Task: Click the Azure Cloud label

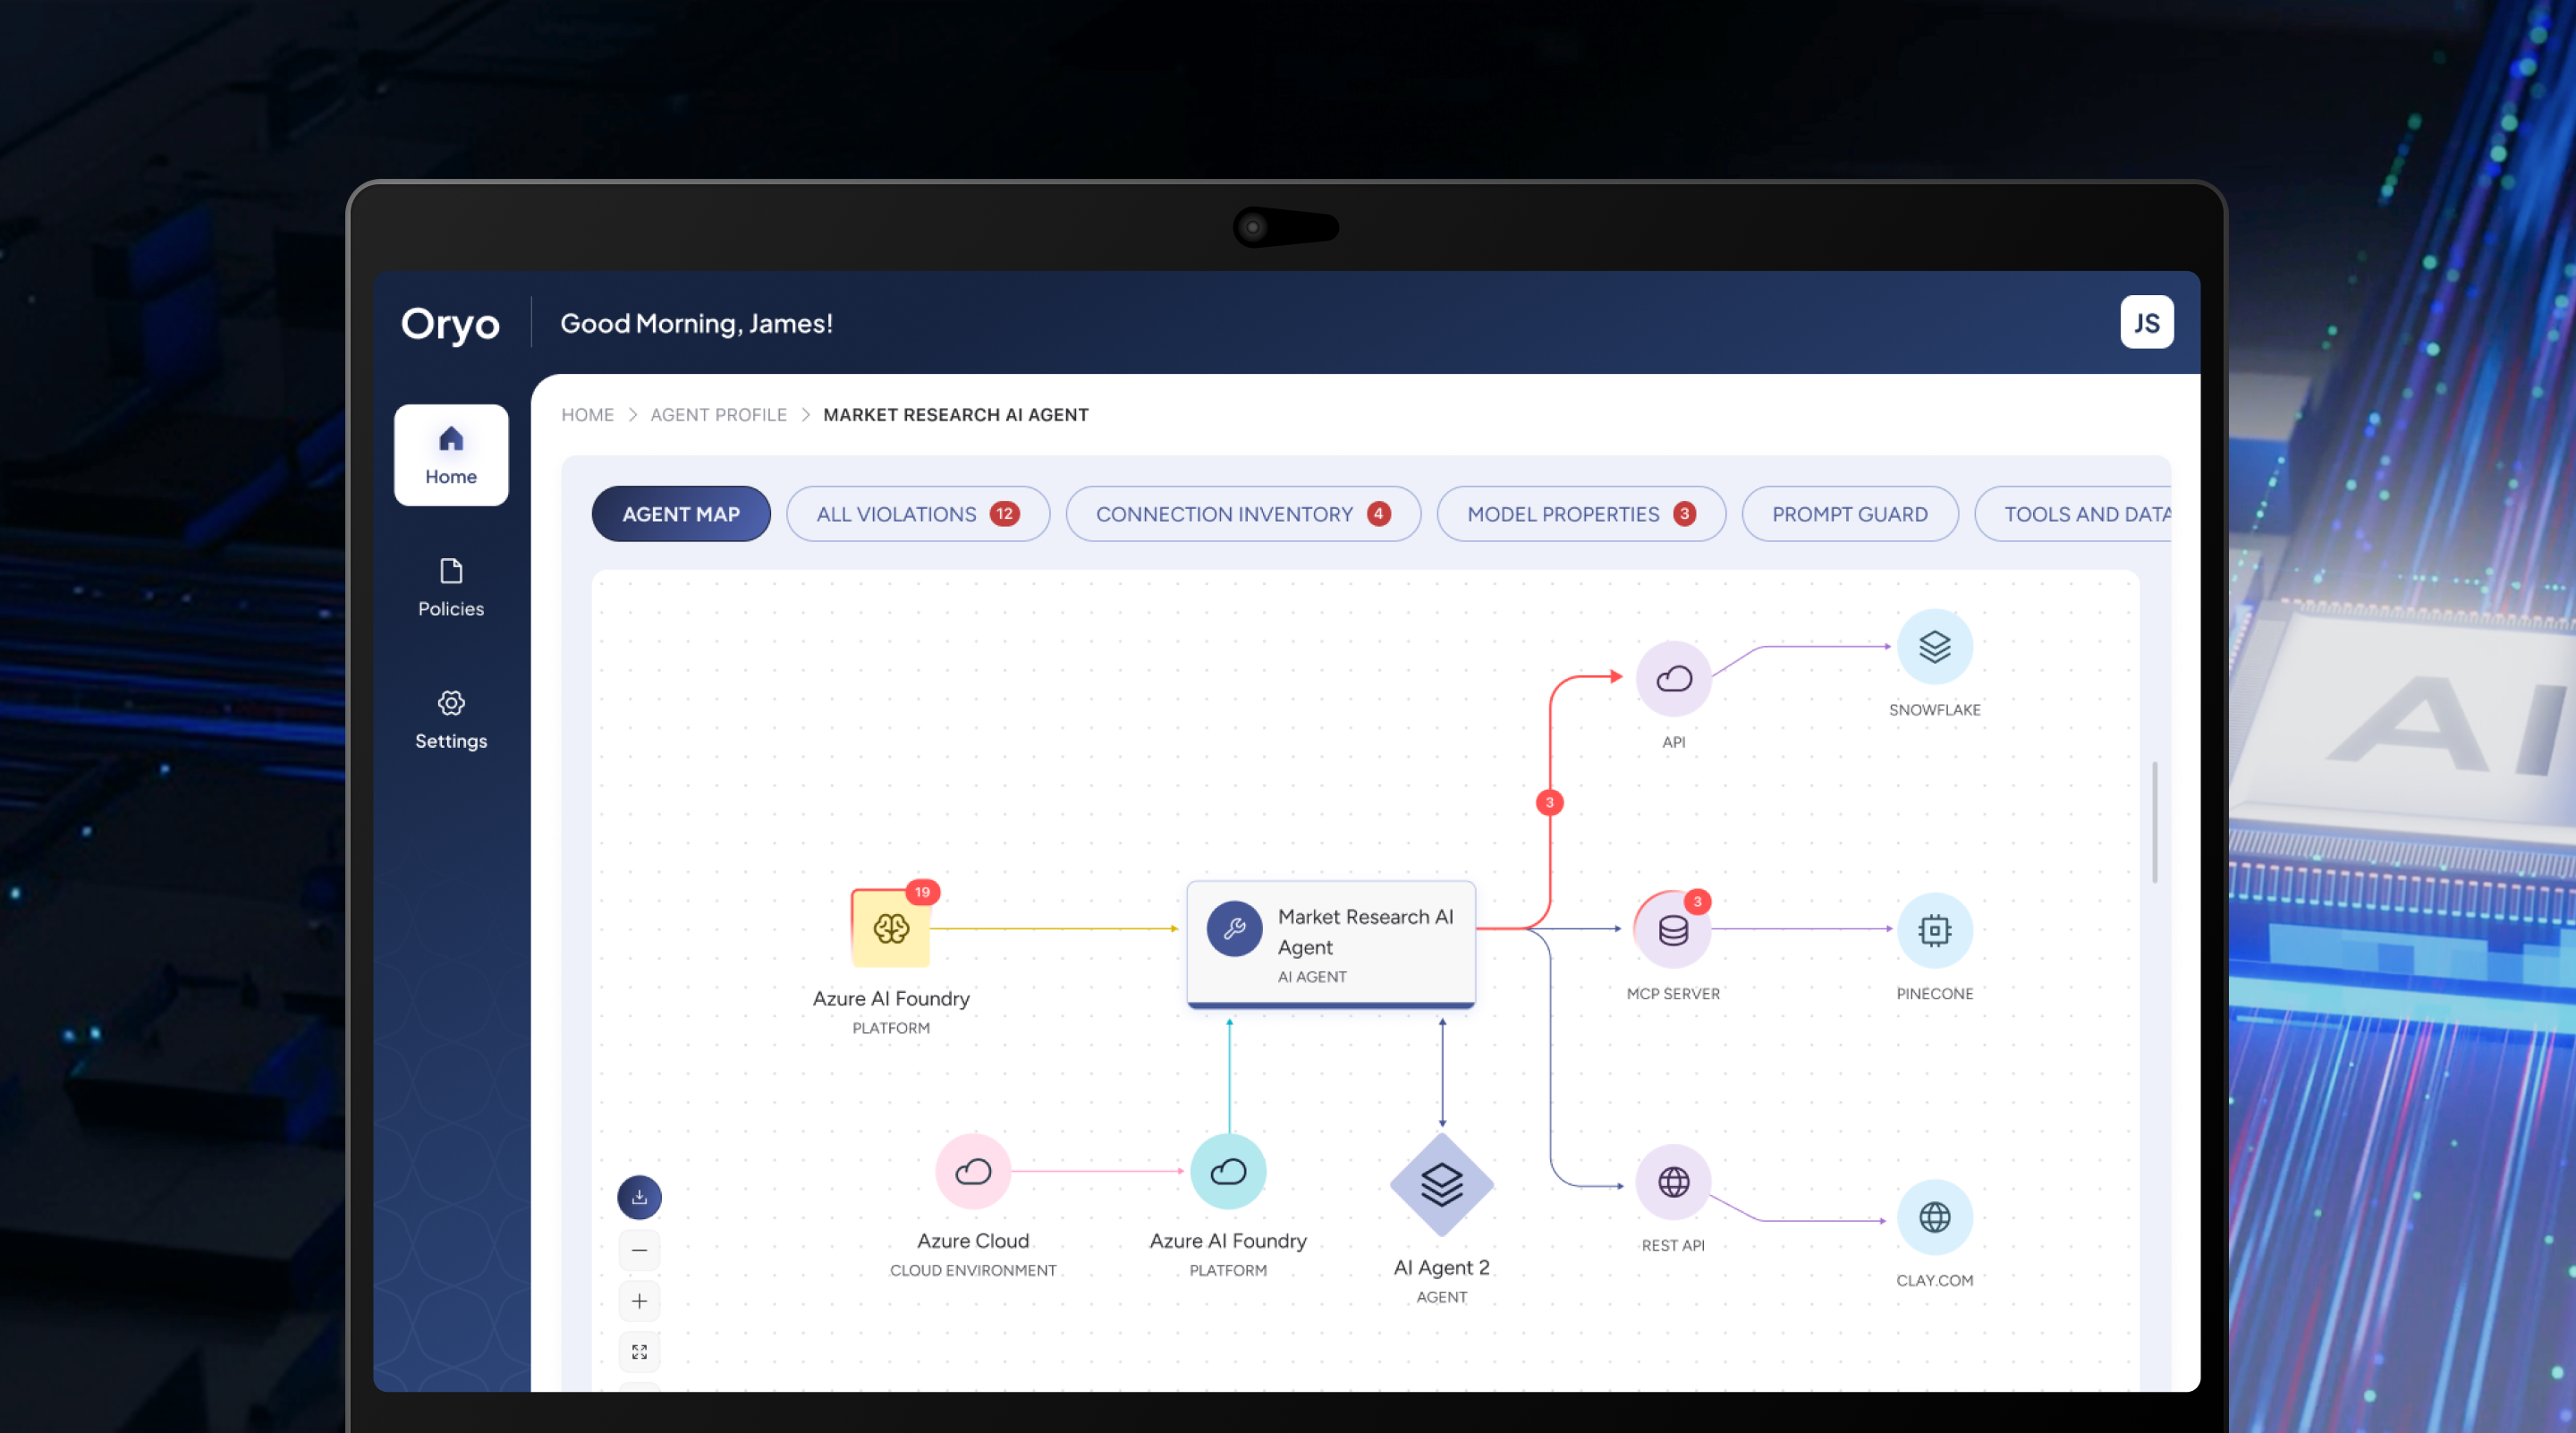Action: point(973,1241)
